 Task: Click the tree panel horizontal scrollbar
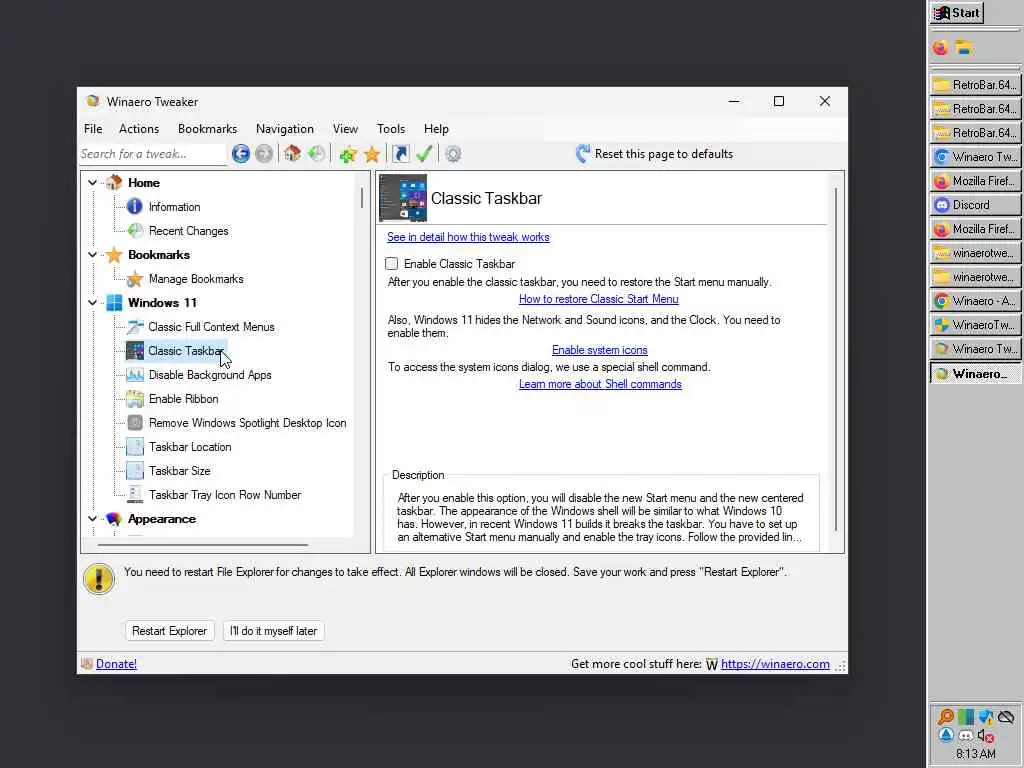(x=202, y=545)
